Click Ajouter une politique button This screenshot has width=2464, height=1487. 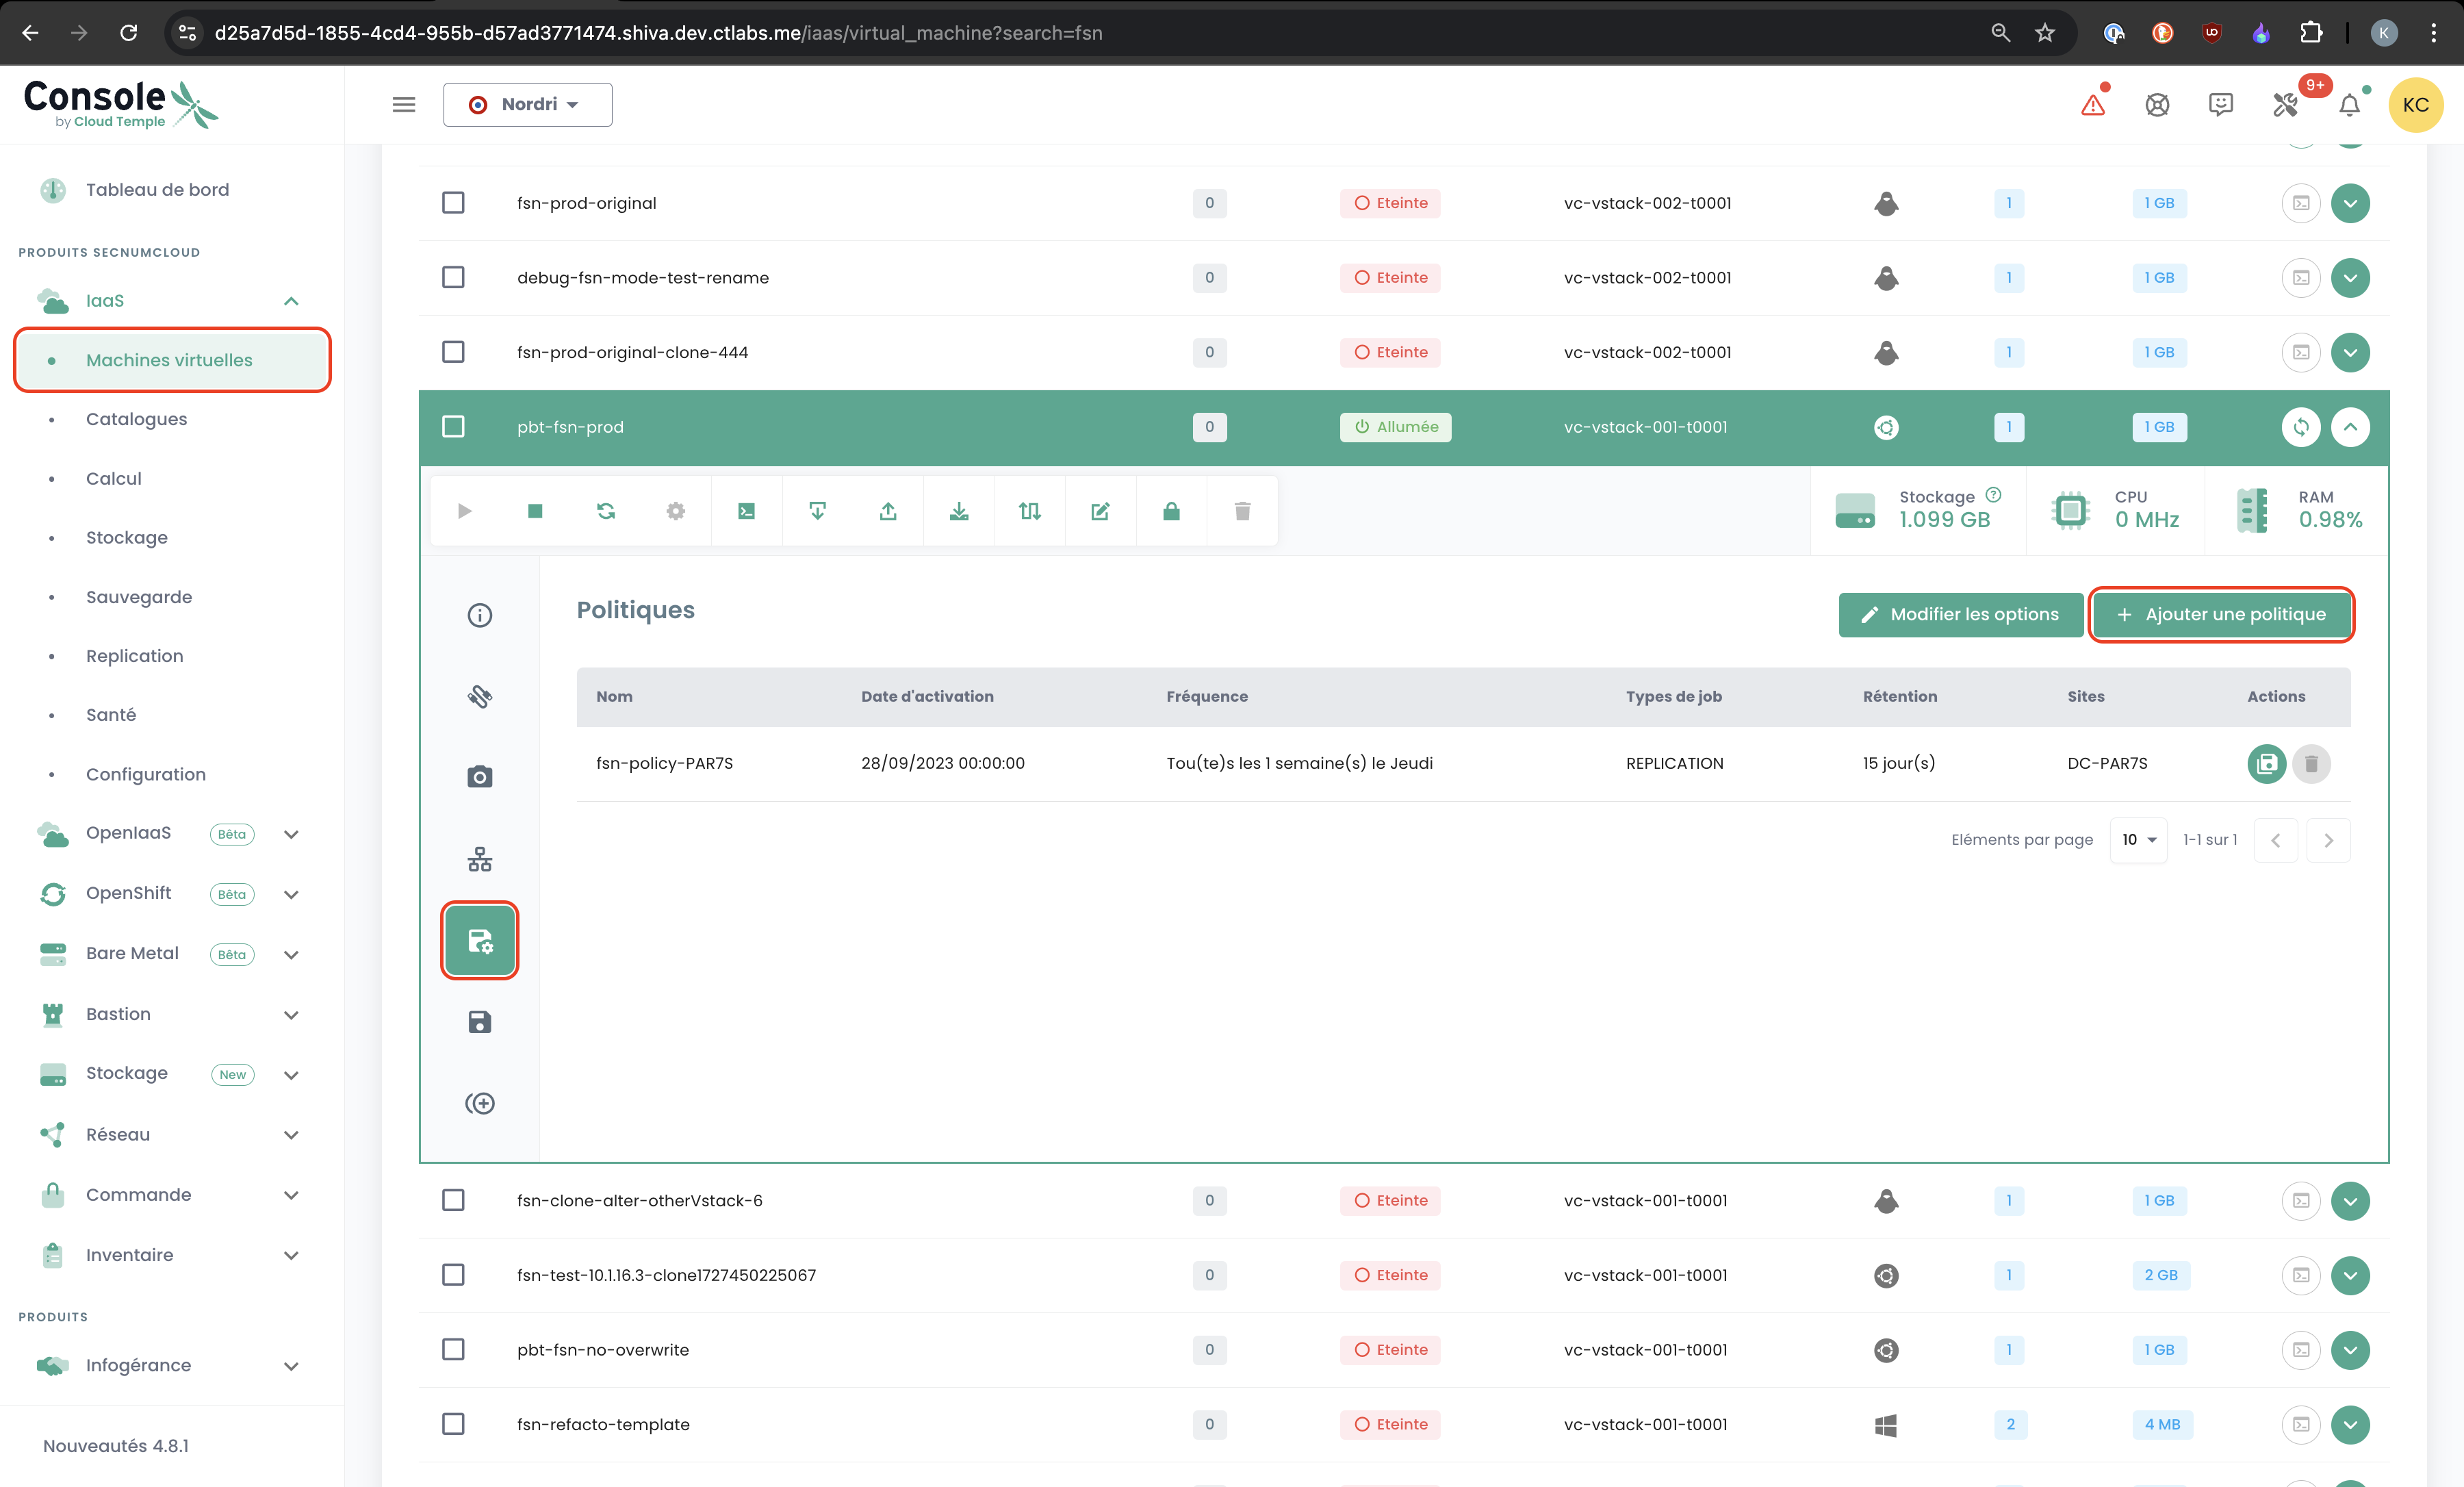[x=2221, y=614]
